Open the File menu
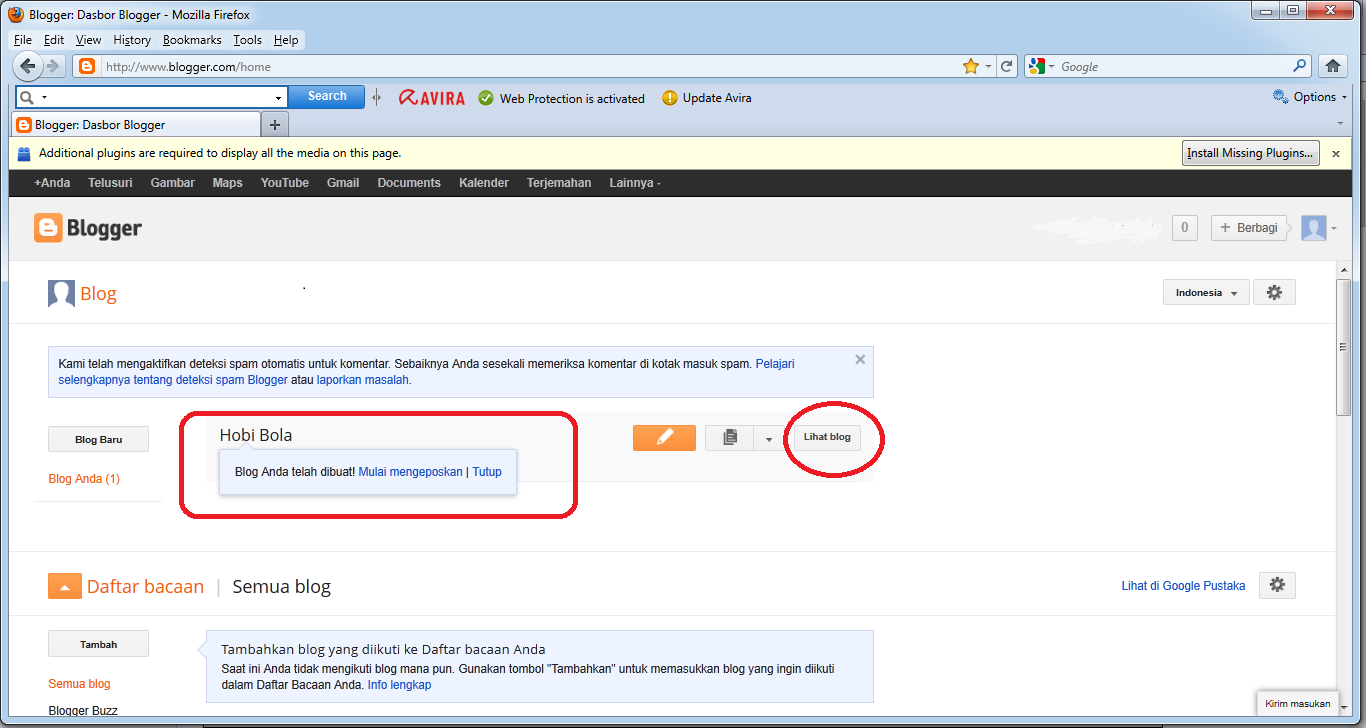 pos(23,40)
